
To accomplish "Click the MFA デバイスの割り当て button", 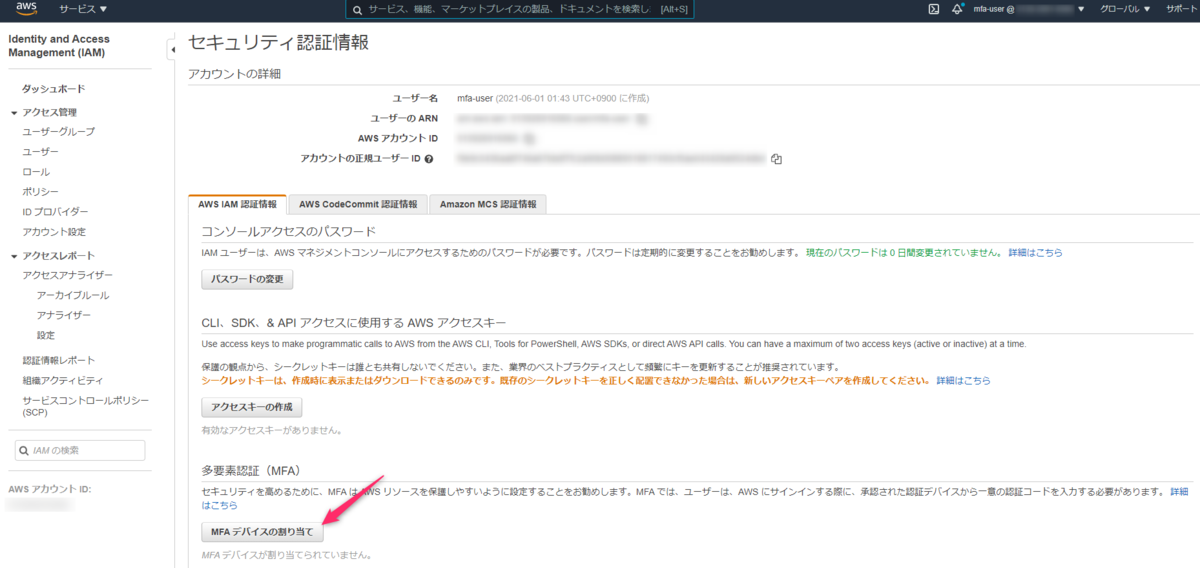I will (x=262, y=532).
